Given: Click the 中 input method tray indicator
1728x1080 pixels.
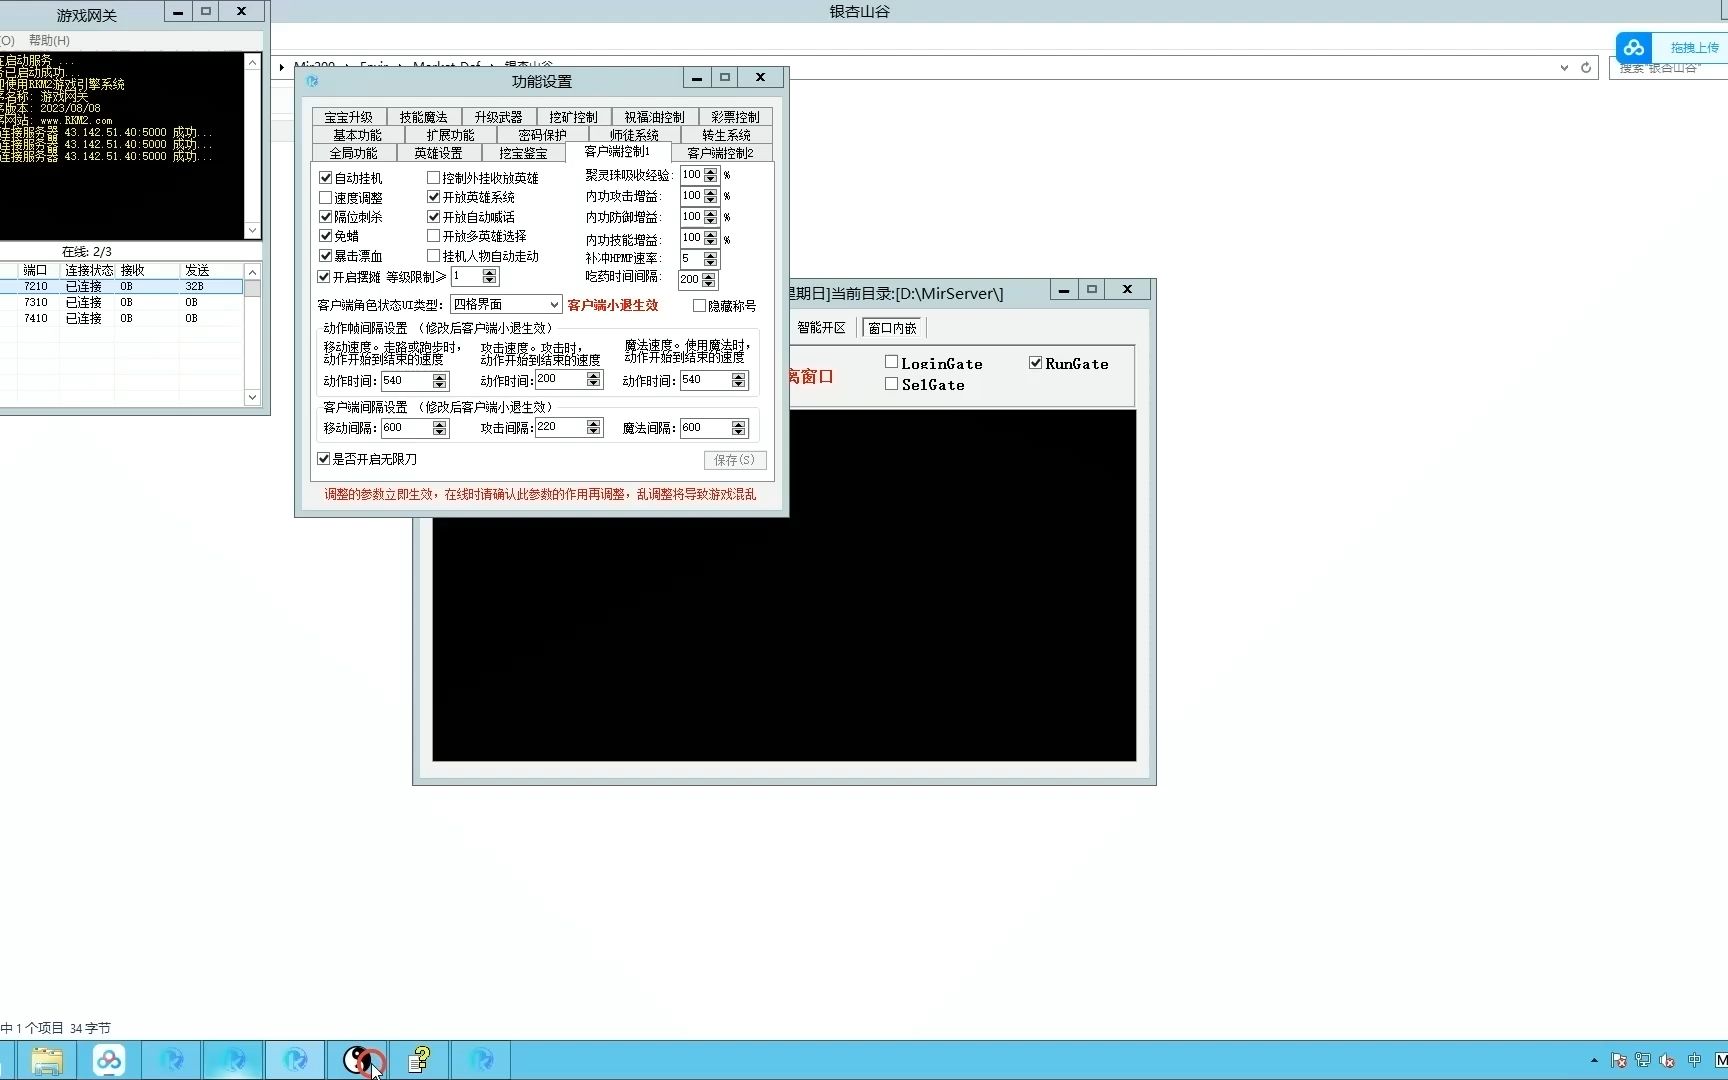Looking at the screenshot, I should click(1694, 1060).
